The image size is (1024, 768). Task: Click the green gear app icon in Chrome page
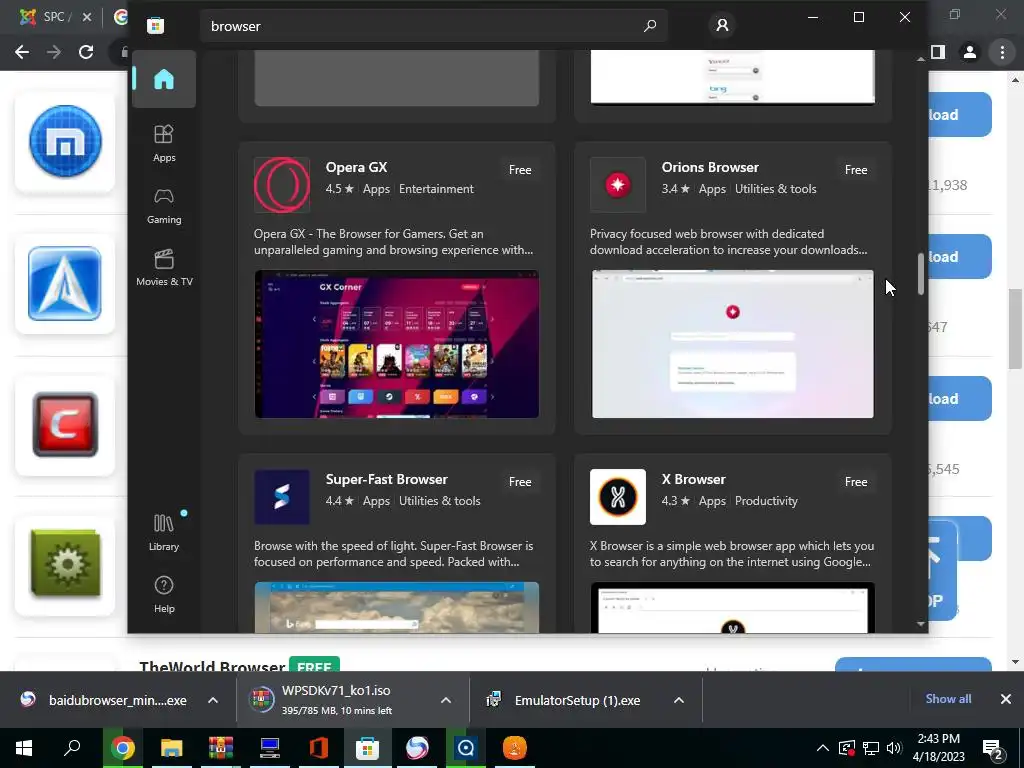tap(65, 564)
